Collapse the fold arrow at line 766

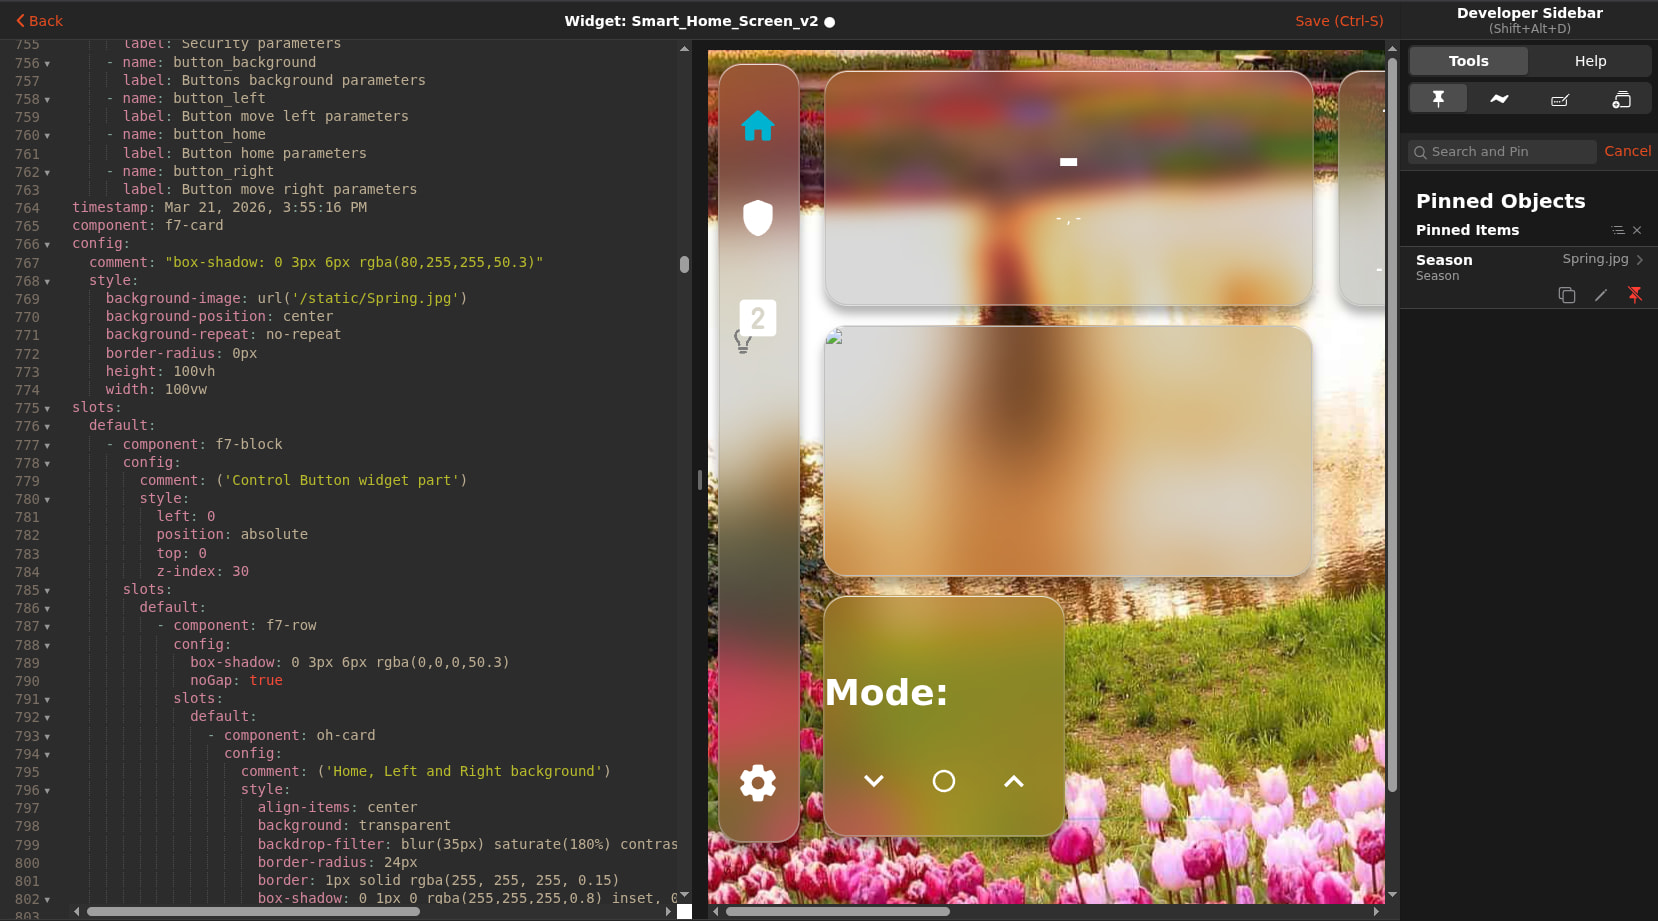(x=47, y=245)
